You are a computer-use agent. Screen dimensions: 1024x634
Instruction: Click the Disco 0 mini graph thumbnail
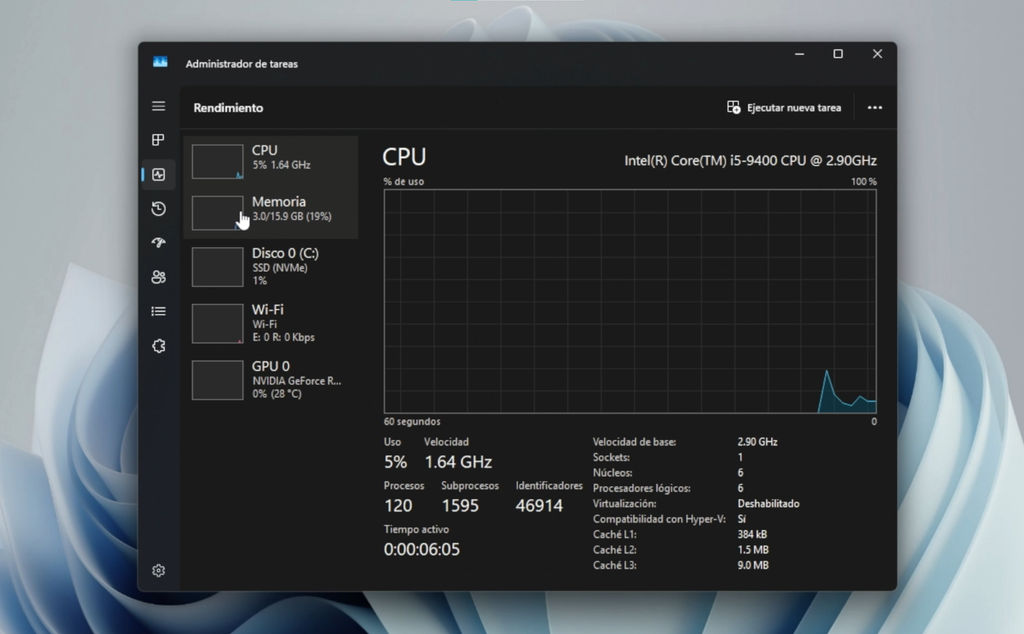(217, 267)
